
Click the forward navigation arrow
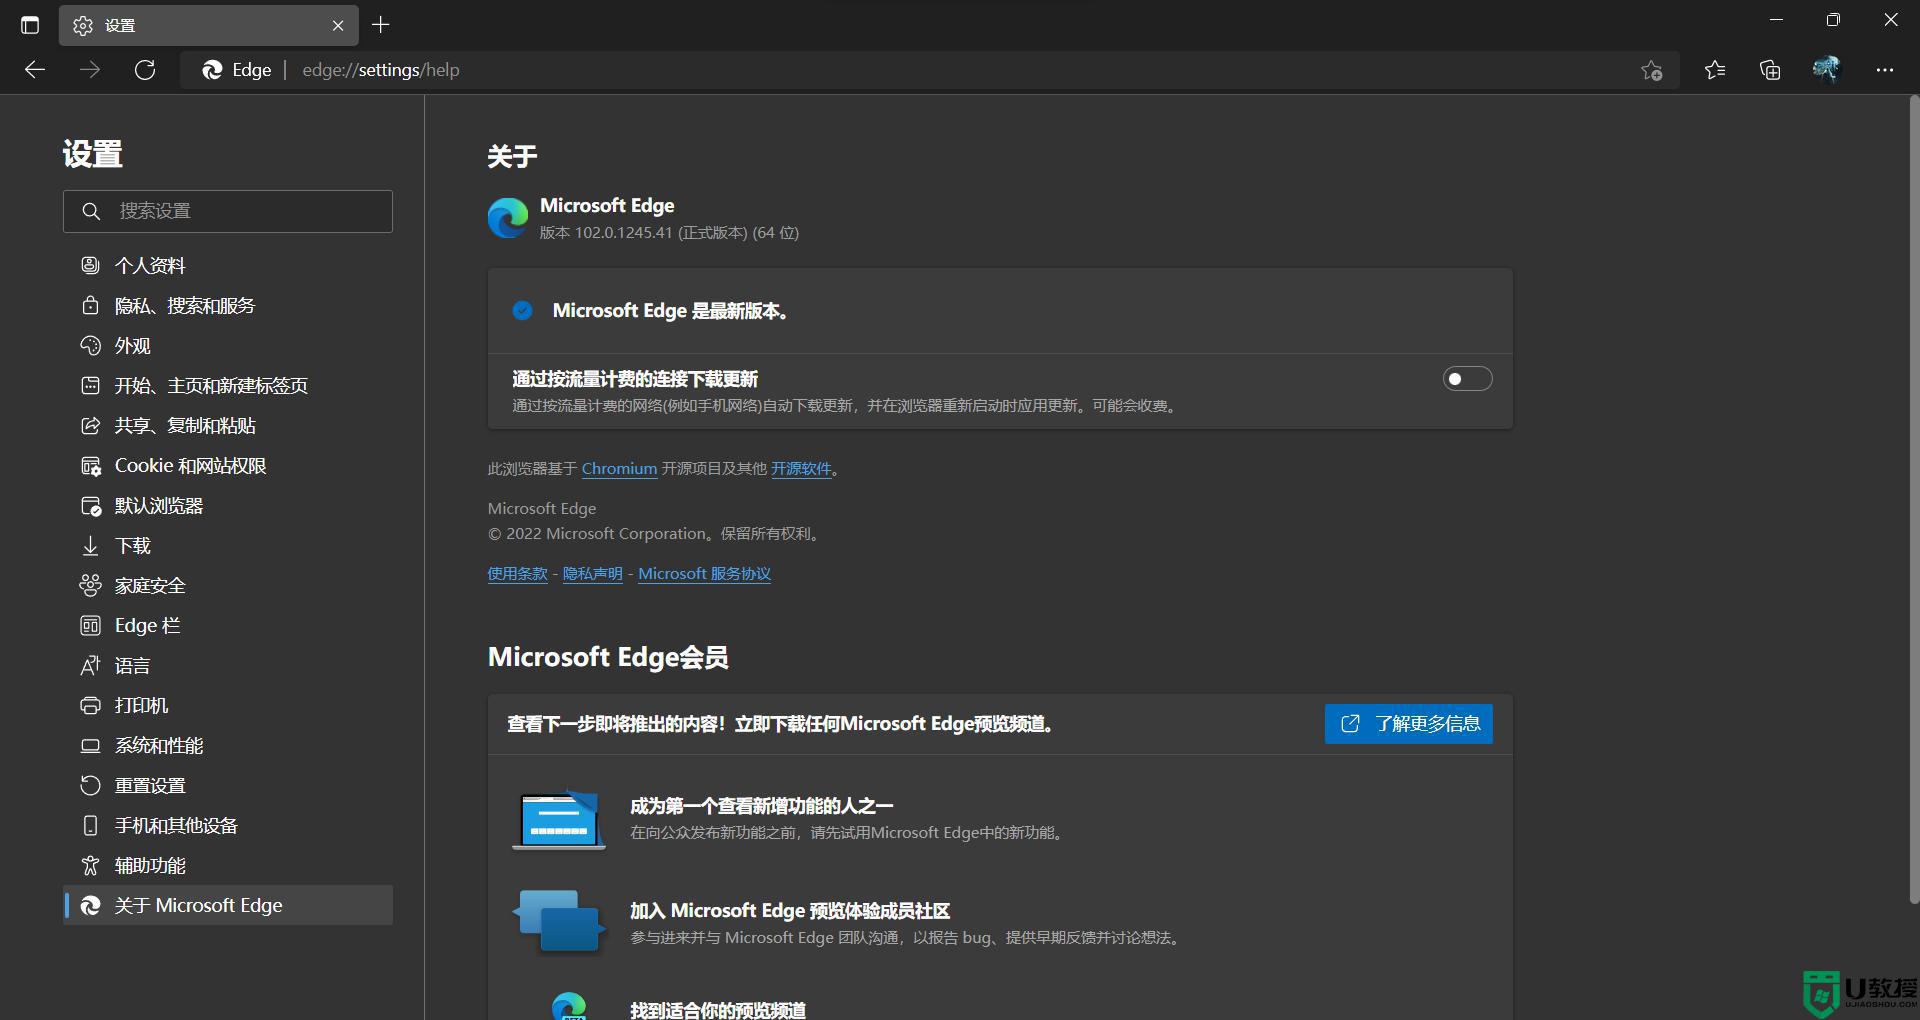(x=90, y=70)
